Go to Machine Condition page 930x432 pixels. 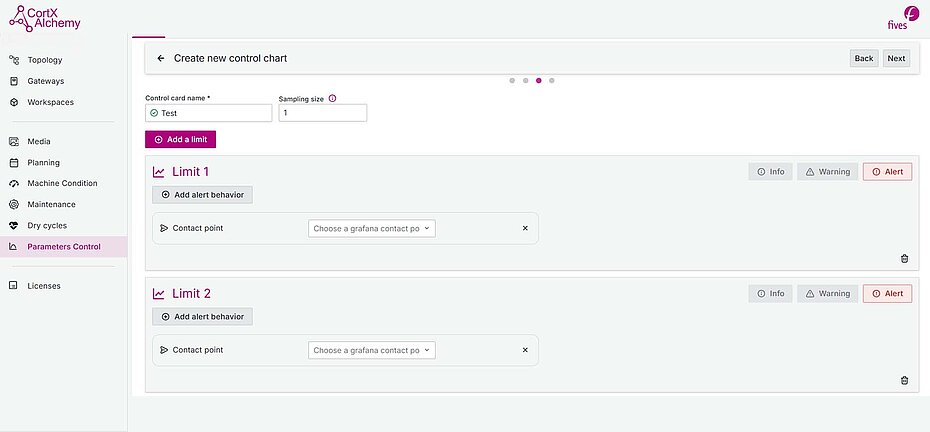(x=62, y=183)
